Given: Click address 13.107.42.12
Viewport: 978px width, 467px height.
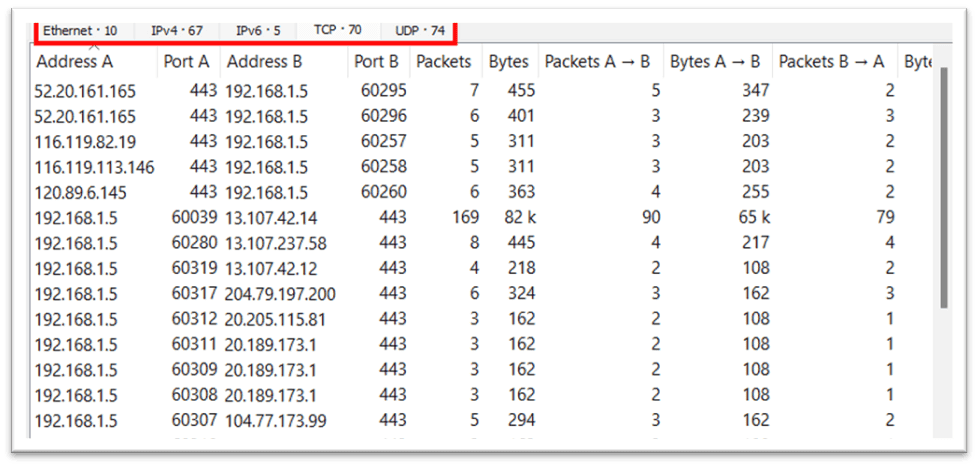Looking at the screenshot, I should pos(271,269).
